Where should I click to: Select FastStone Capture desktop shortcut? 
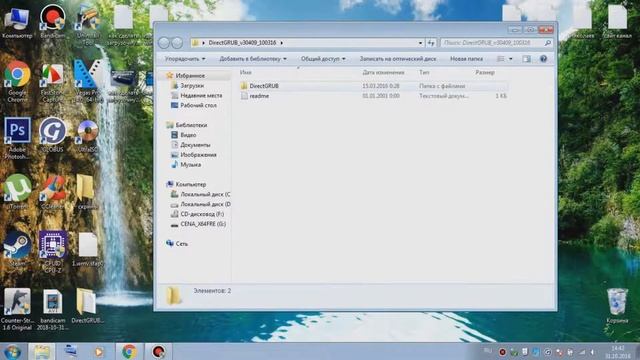(52, 82)
